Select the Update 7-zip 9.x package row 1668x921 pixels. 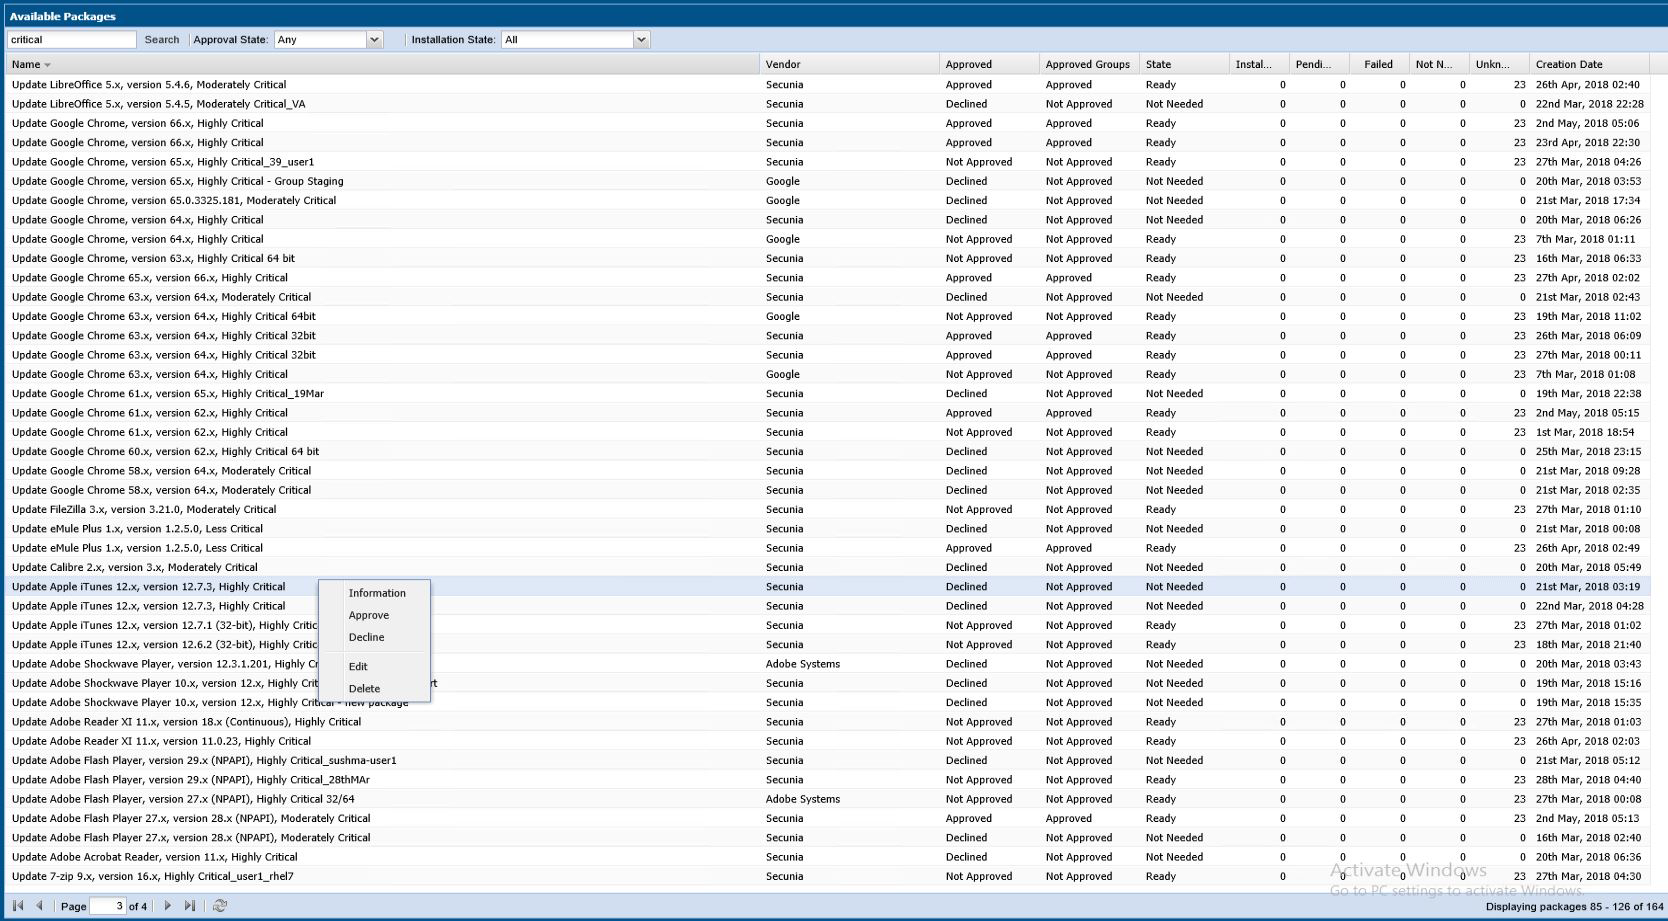[152, 876]
